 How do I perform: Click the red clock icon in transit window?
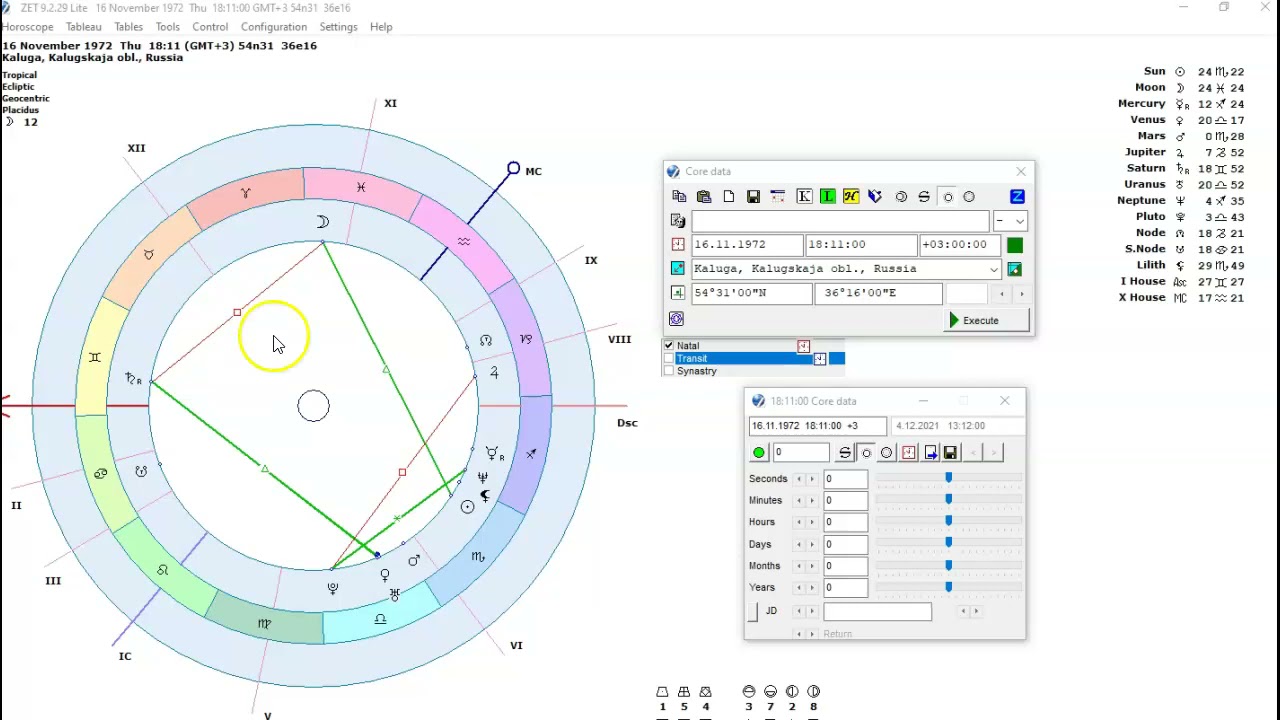tap(909, 453)
